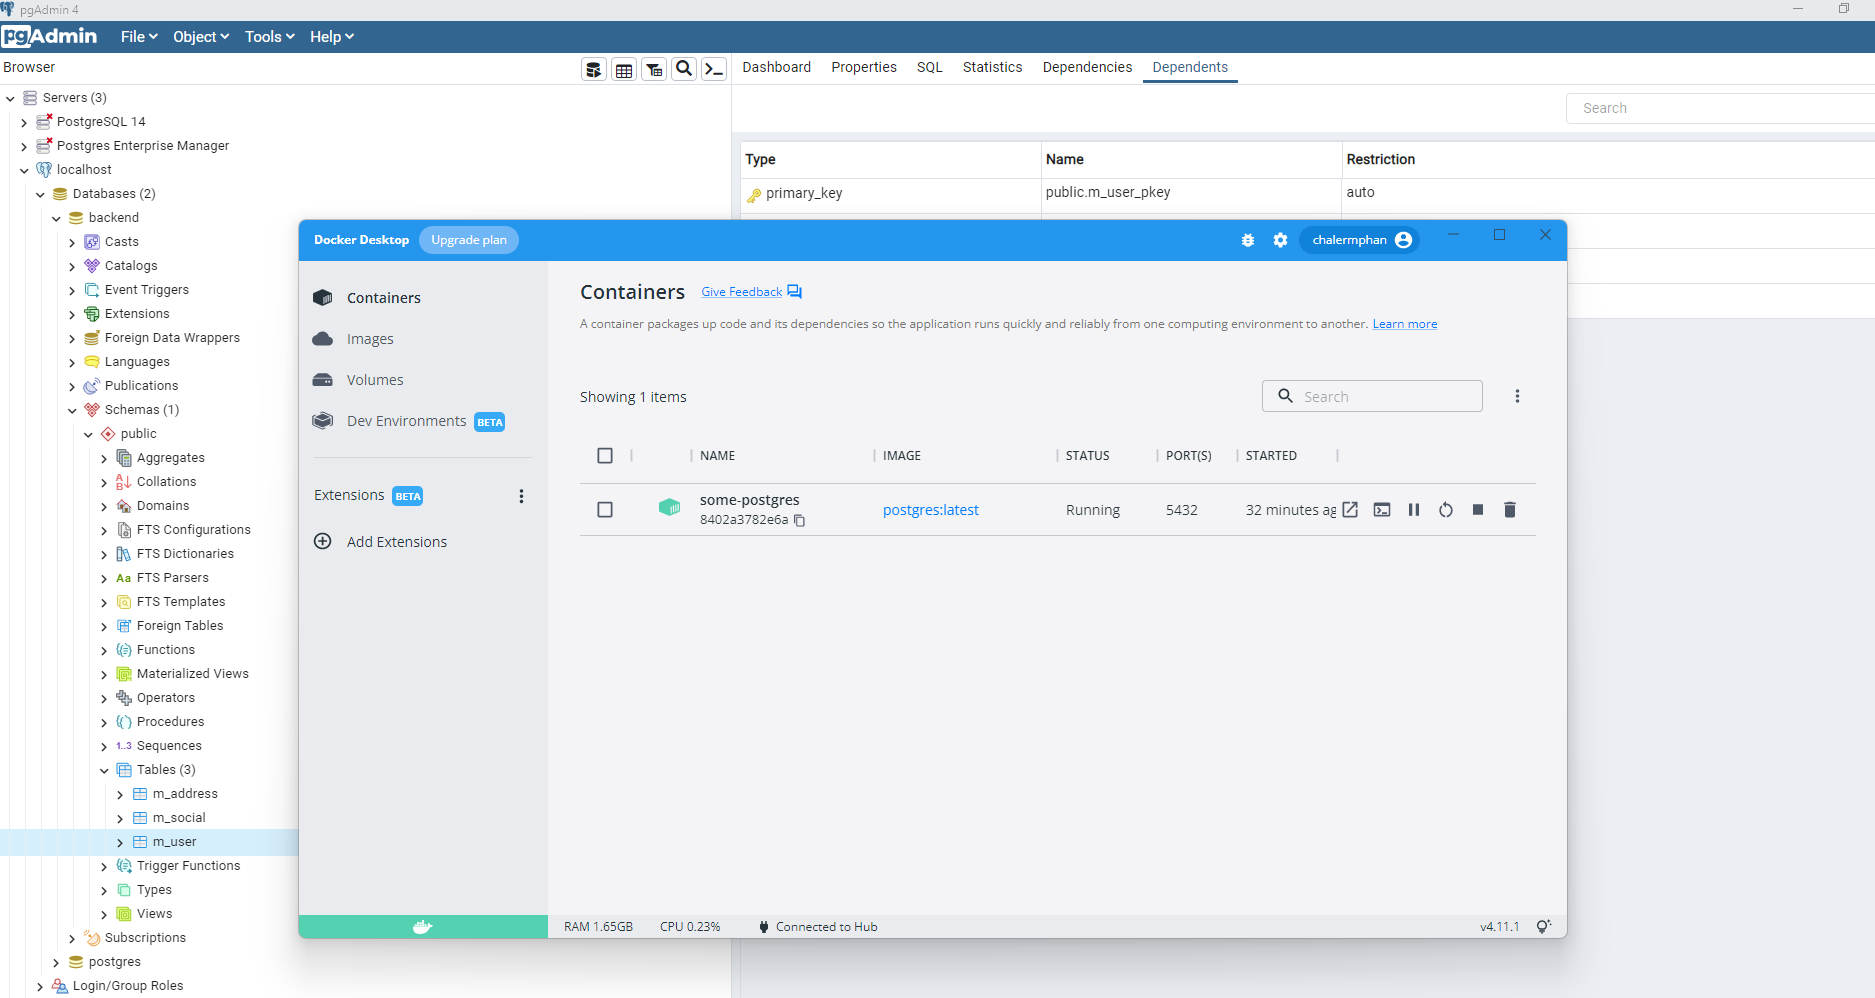
Task: Click Add Extensions in Docker sidebar
Action: 397,542
